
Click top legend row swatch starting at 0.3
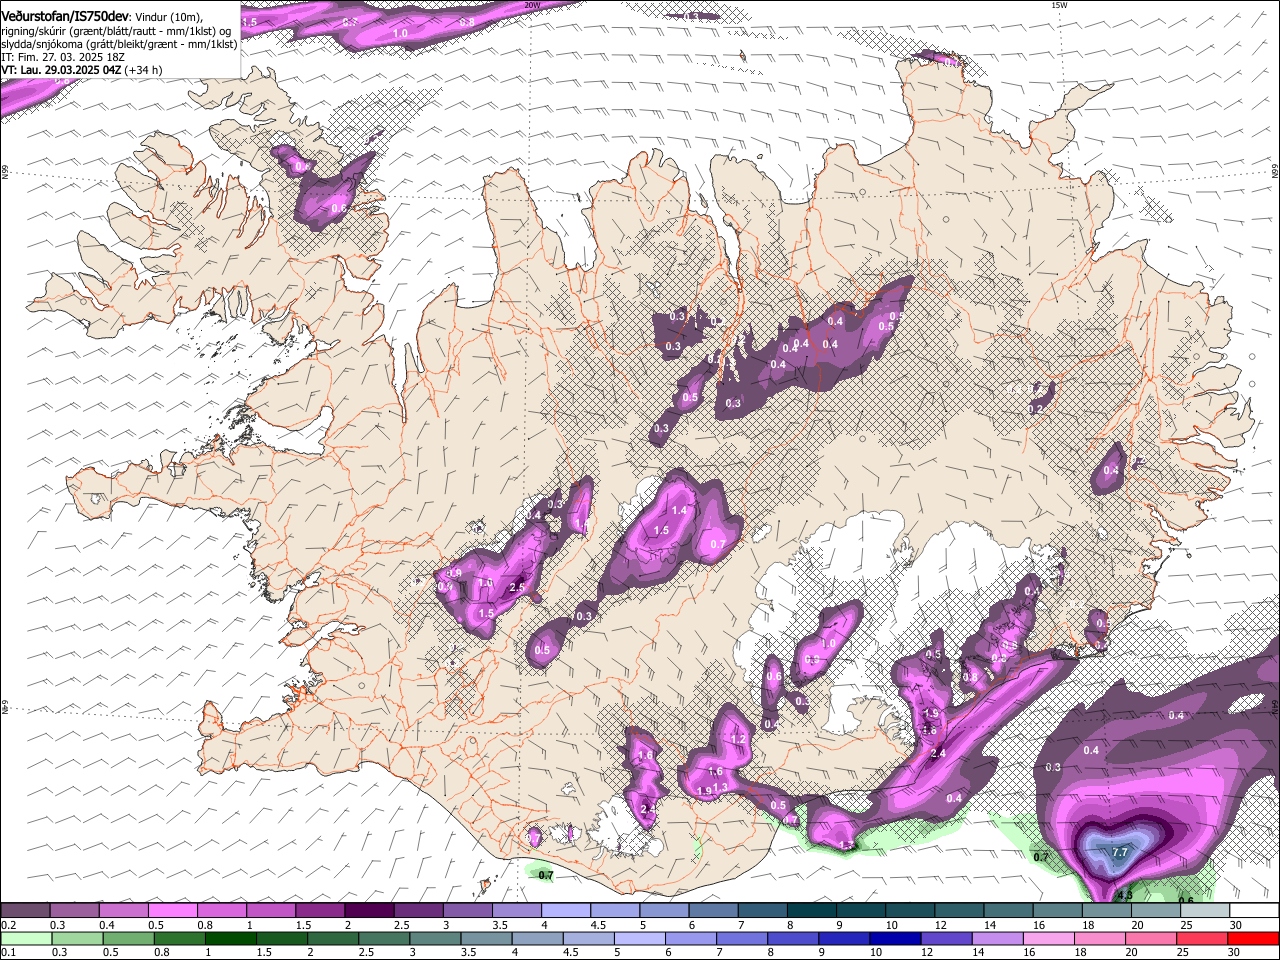point(74,911)
